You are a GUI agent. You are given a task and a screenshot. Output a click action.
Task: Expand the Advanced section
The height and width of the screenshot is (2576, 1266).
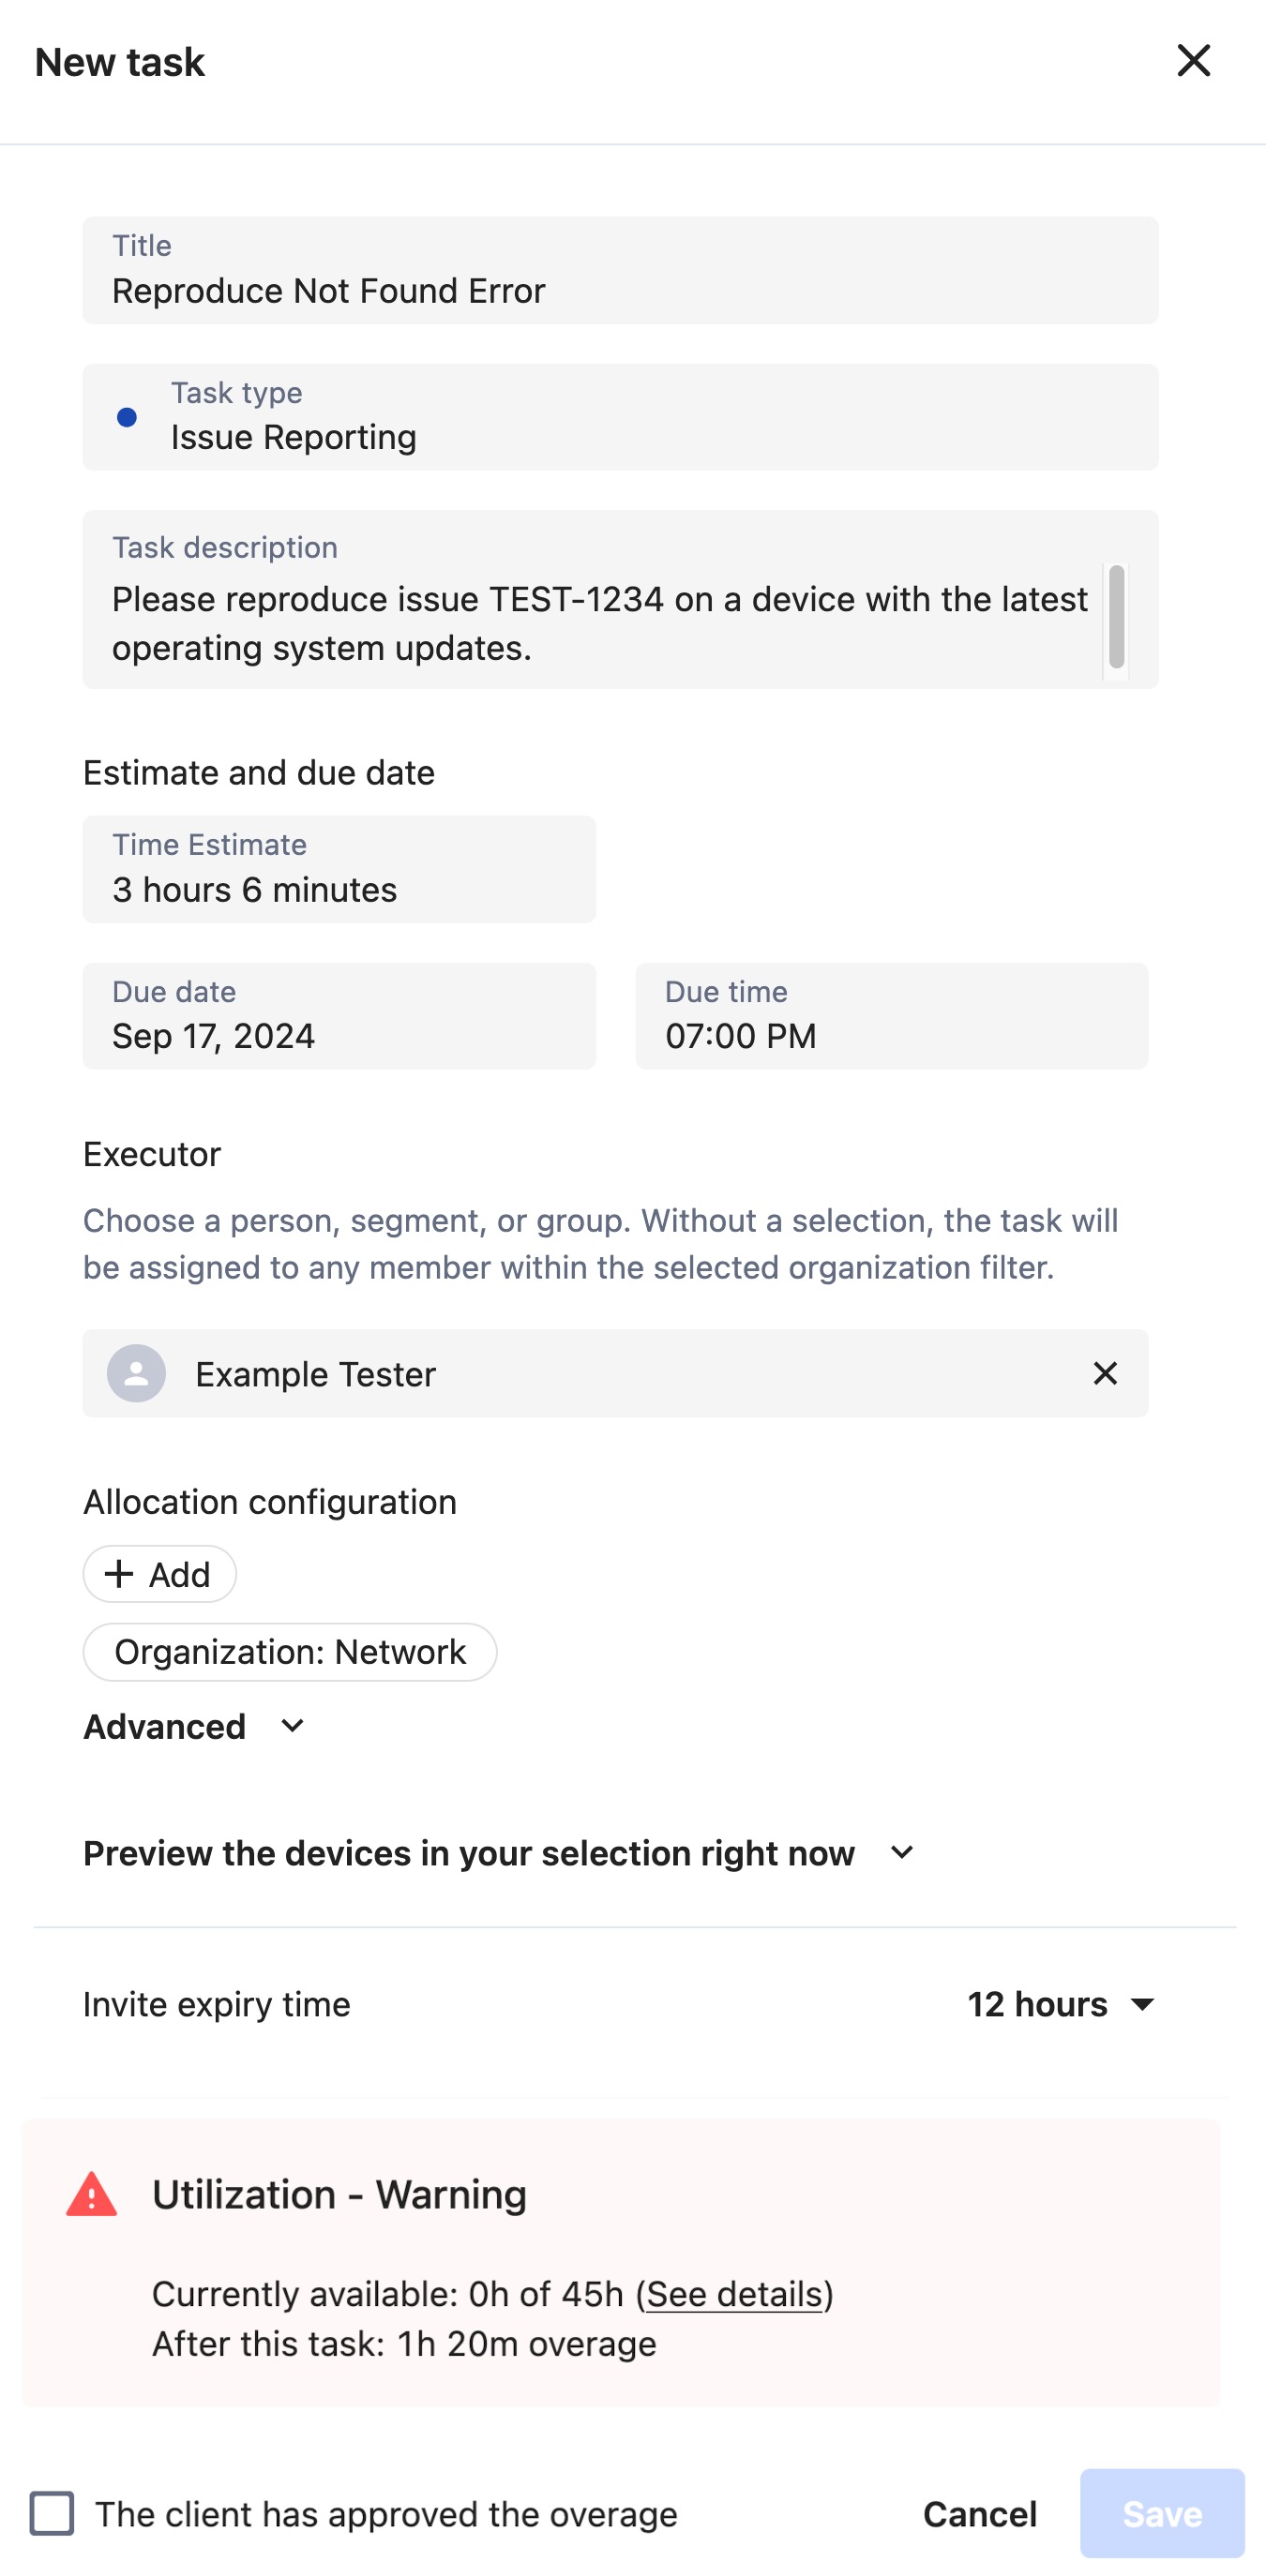pyautogui.click(x=165, y=1726)
